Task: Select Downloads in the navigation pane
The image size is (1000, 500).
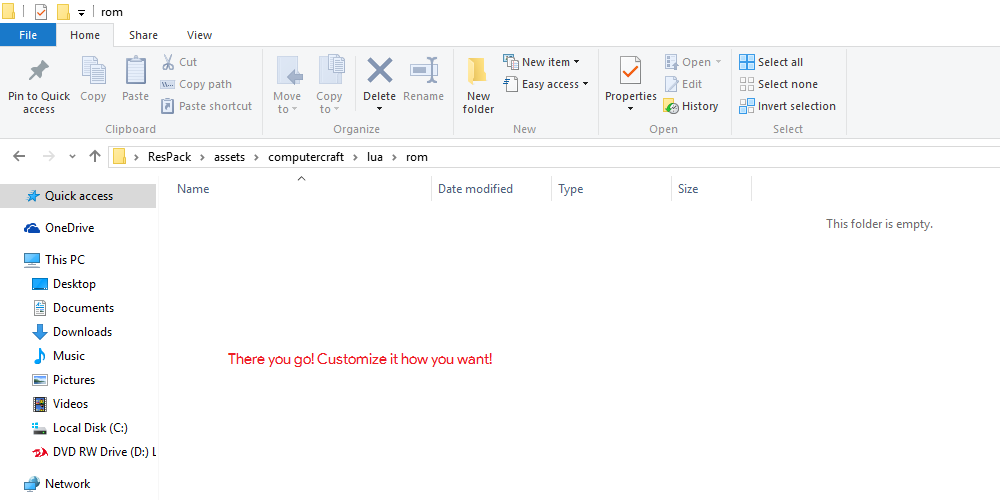Action: coord(82,332)
